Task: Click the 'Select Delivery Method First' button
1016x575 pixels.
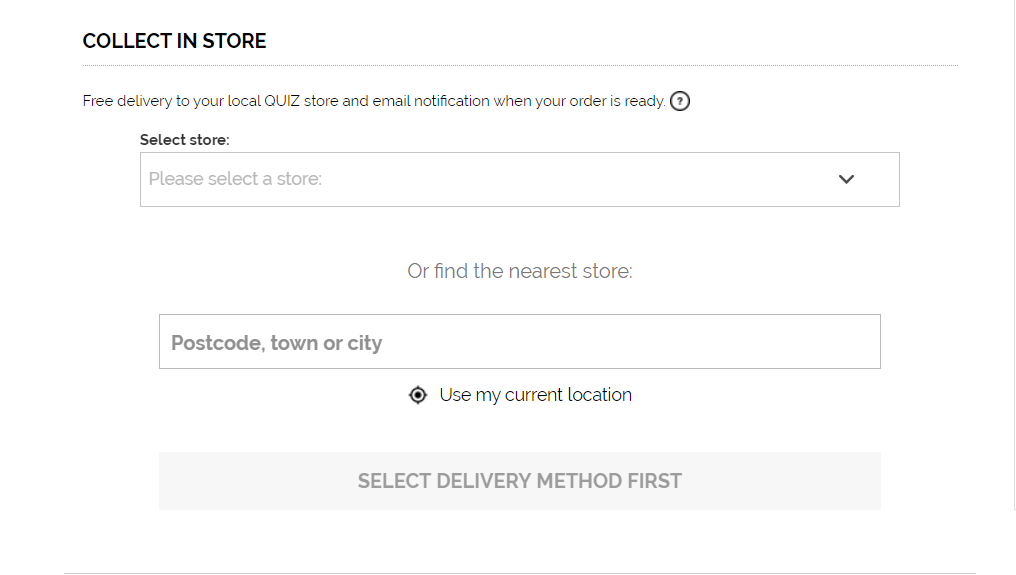Action: (x=520, y=481)
